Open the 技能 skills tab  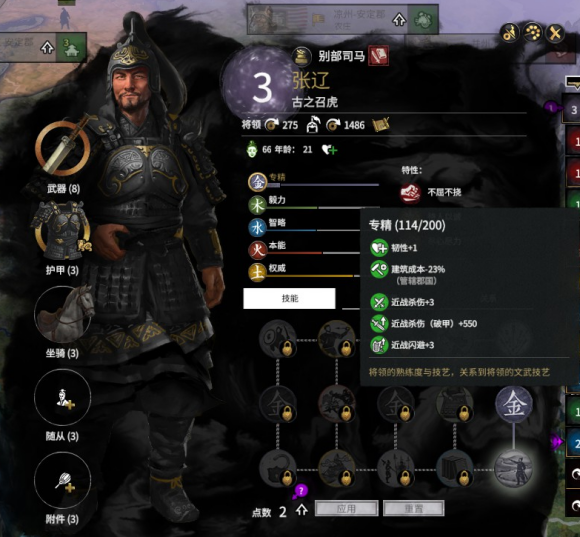point(289,298)
